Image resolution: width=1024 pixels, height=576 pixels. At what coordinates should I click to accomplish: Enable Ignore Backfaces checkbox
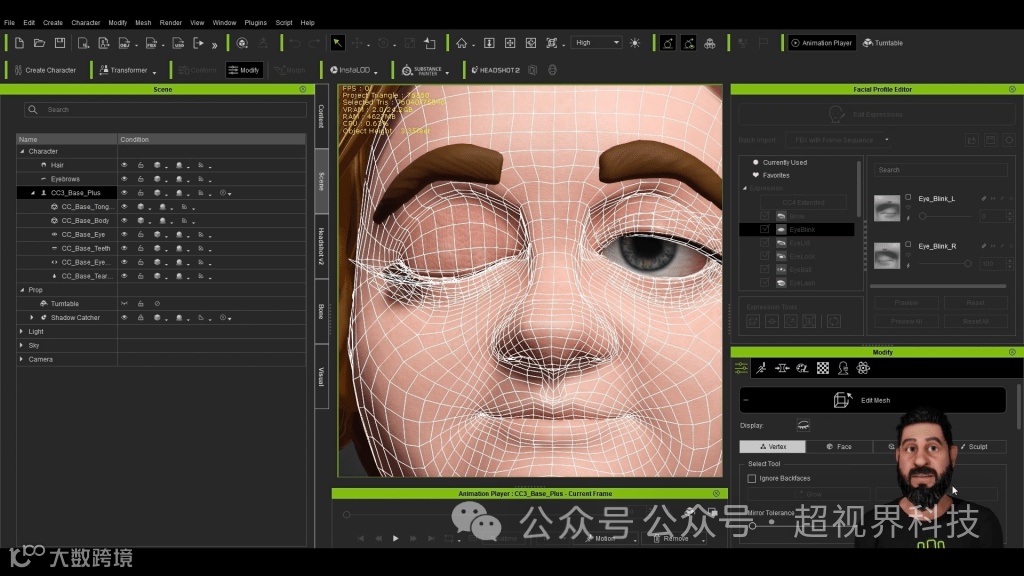pyautogui.click(x=752, y=479)
